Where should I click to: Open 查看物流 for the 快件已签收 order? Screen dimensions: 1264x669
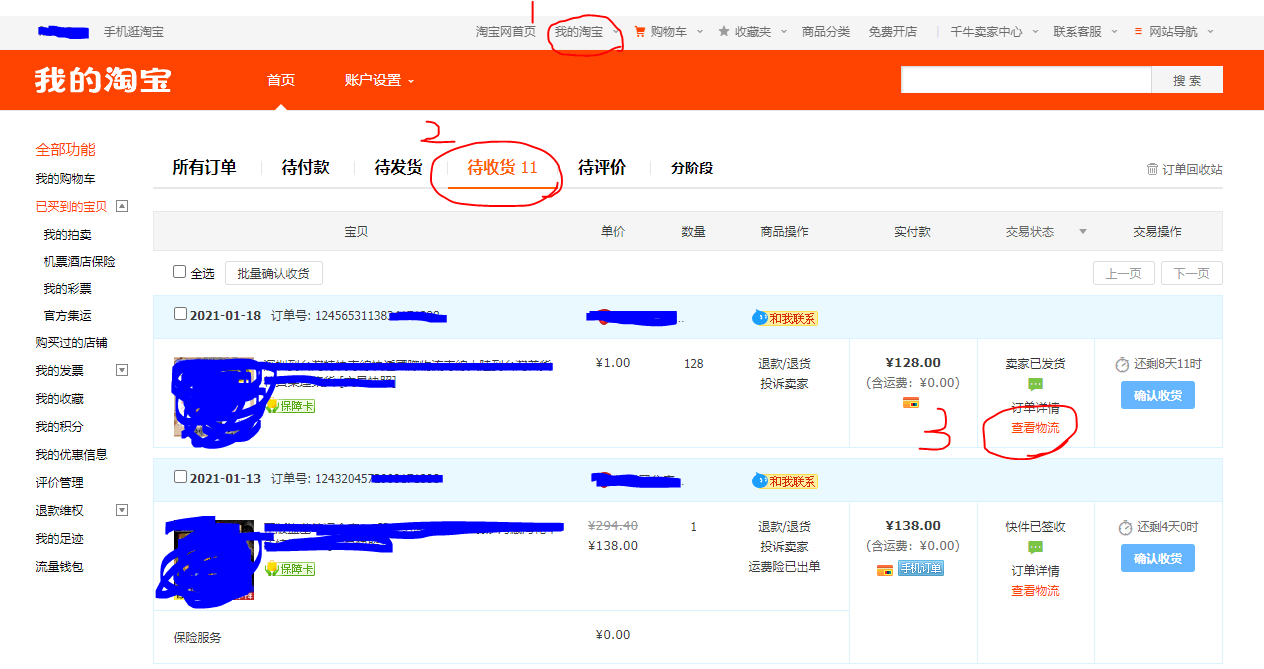point(1035,590)
